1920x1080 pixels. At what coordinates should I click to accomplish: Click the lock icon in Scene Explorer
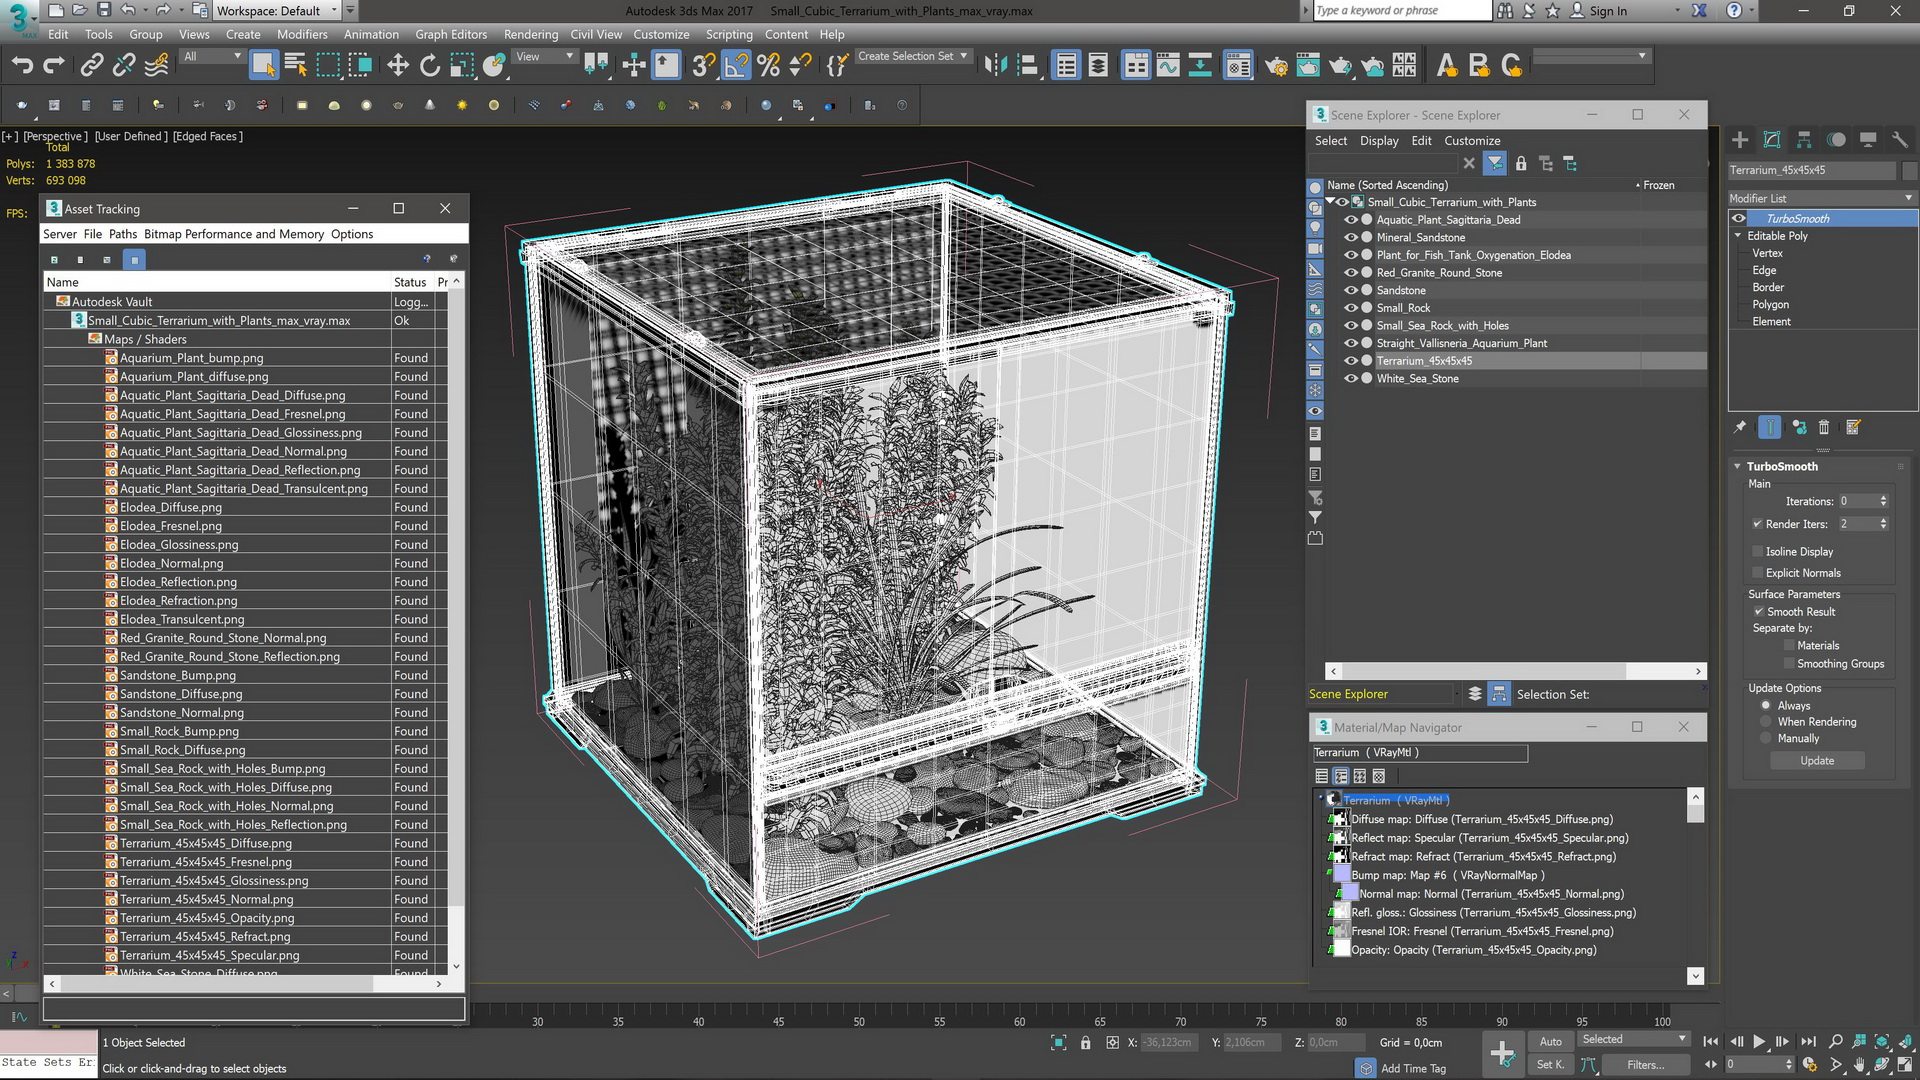click(x=1521, y=163)
